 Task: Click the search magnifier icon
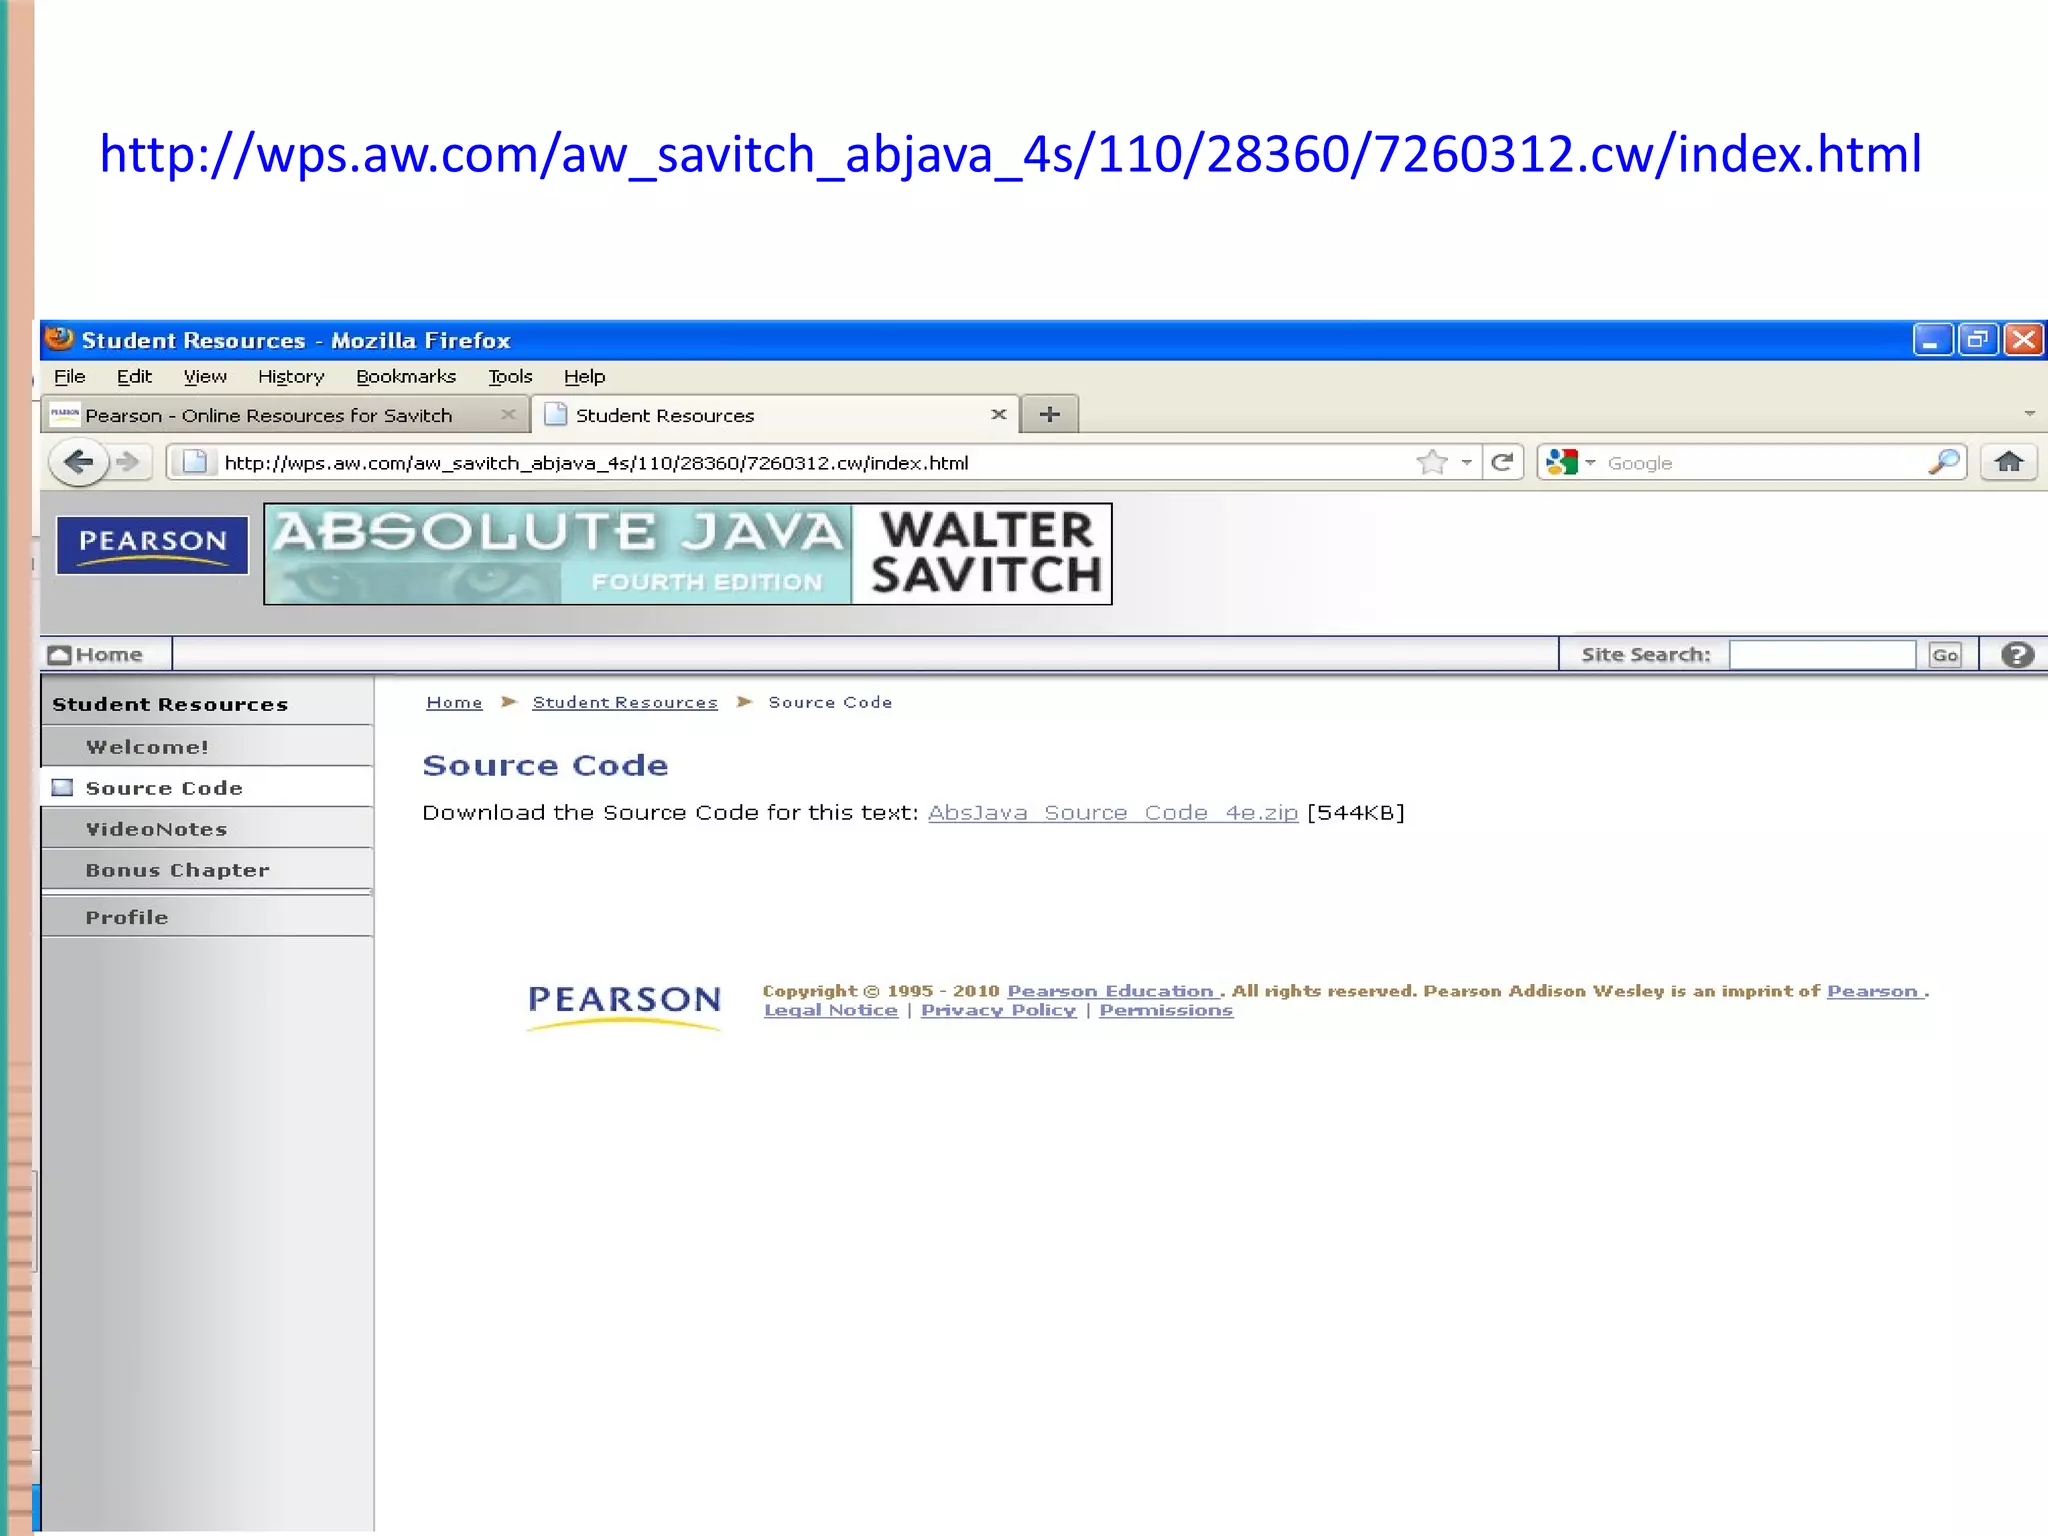1943,462
